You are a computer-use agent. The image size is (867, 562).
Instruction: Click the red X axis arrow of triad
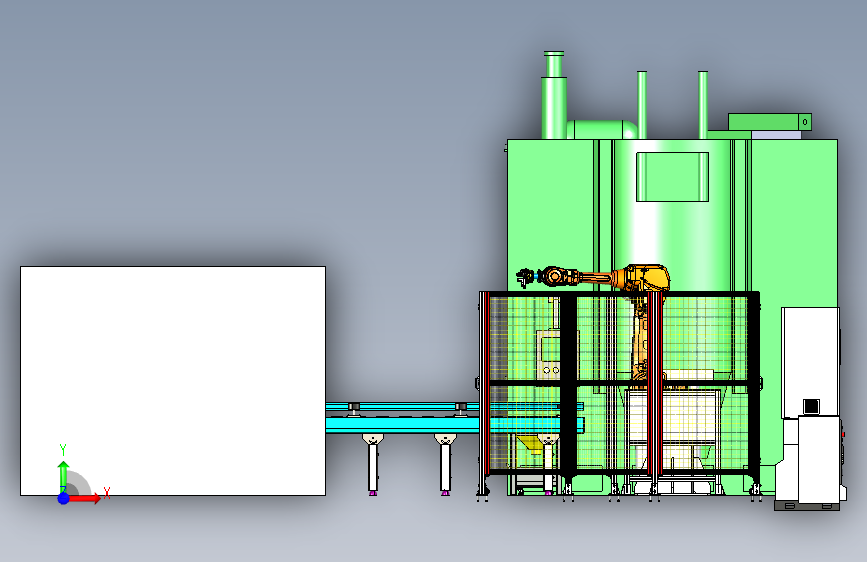point(86,498)
